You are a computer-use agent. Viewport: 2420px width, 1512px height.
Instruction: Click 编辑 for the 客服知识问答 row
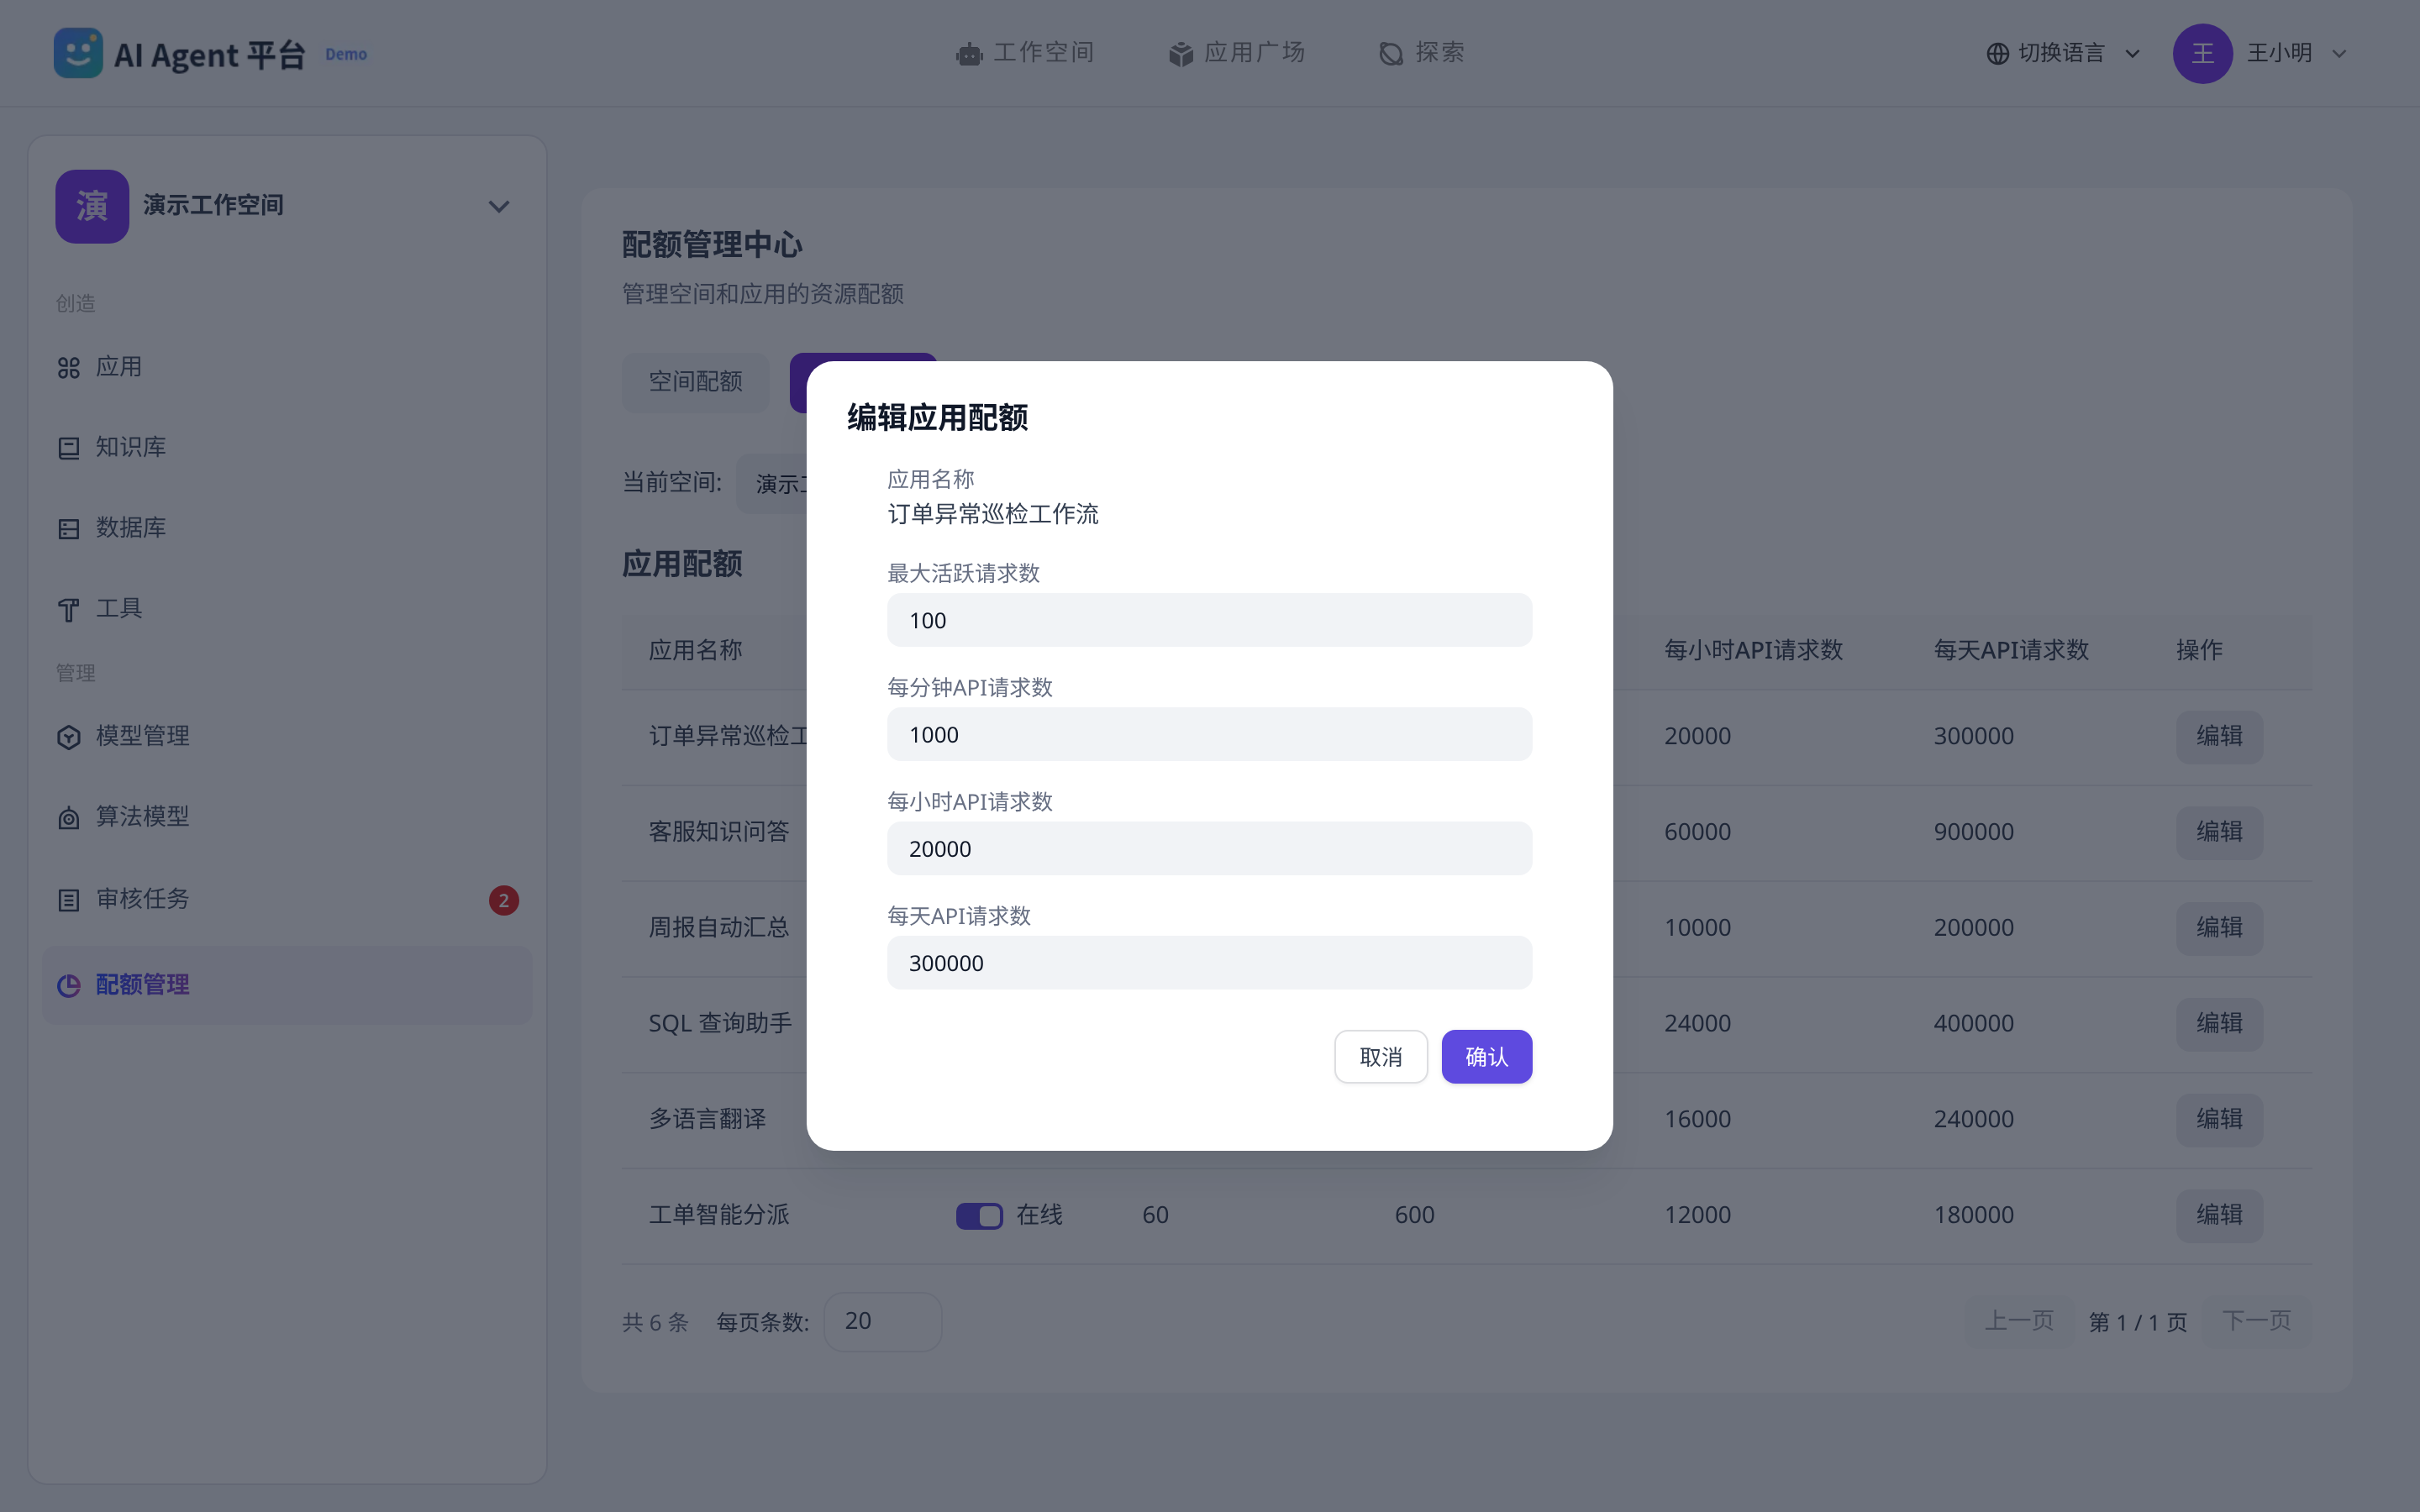tap(2219, 832)
